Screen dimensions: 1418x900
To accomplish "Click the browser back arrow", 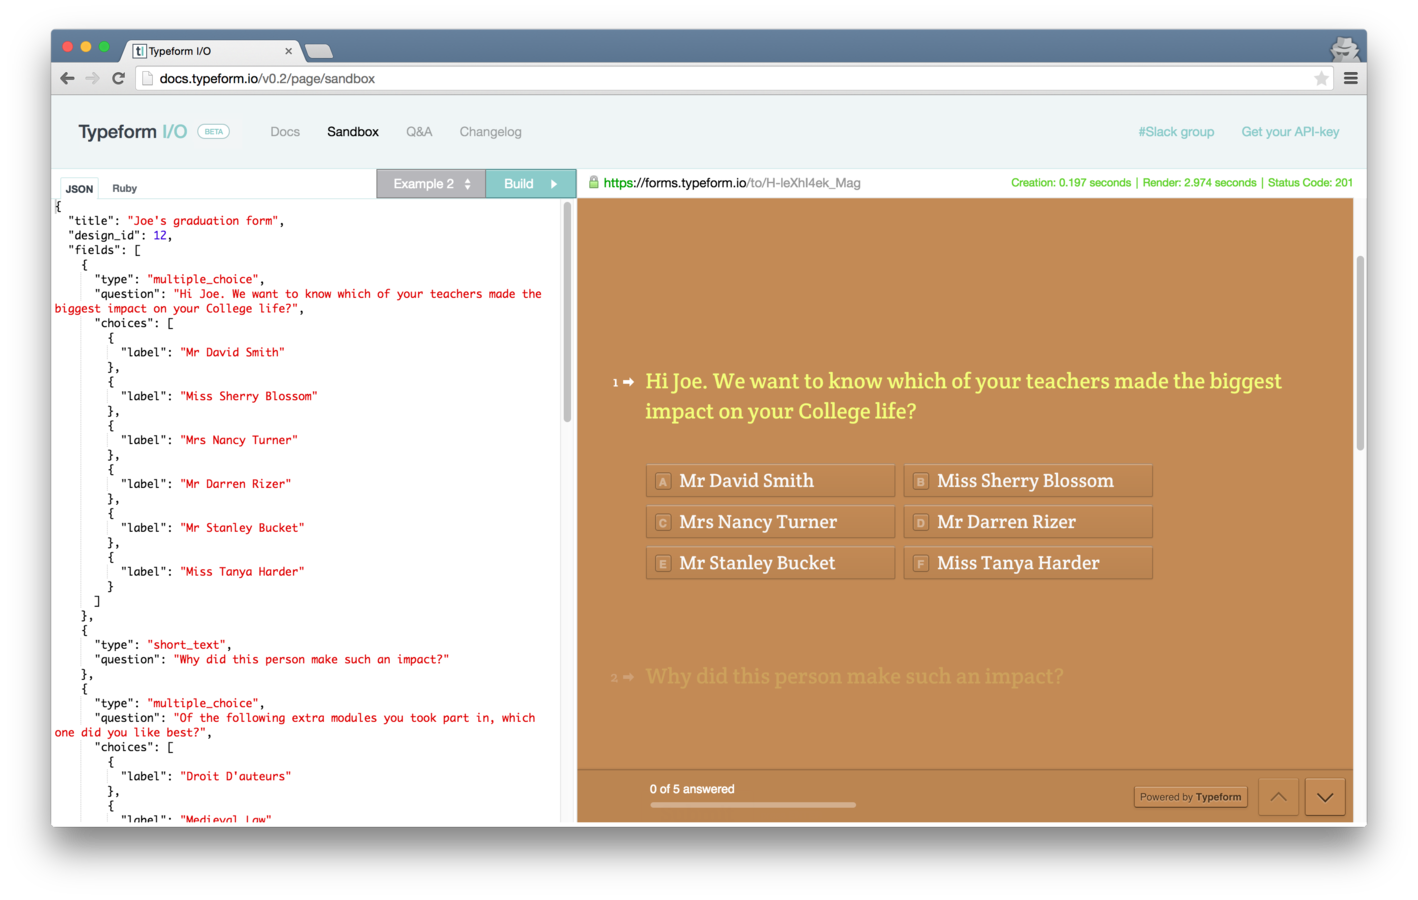I will pos(67,78).
